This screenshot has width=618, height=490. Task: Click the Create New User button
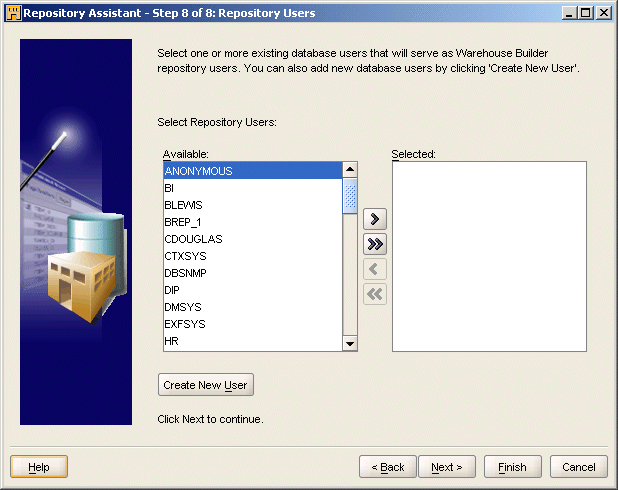click(x=206, y=385)
